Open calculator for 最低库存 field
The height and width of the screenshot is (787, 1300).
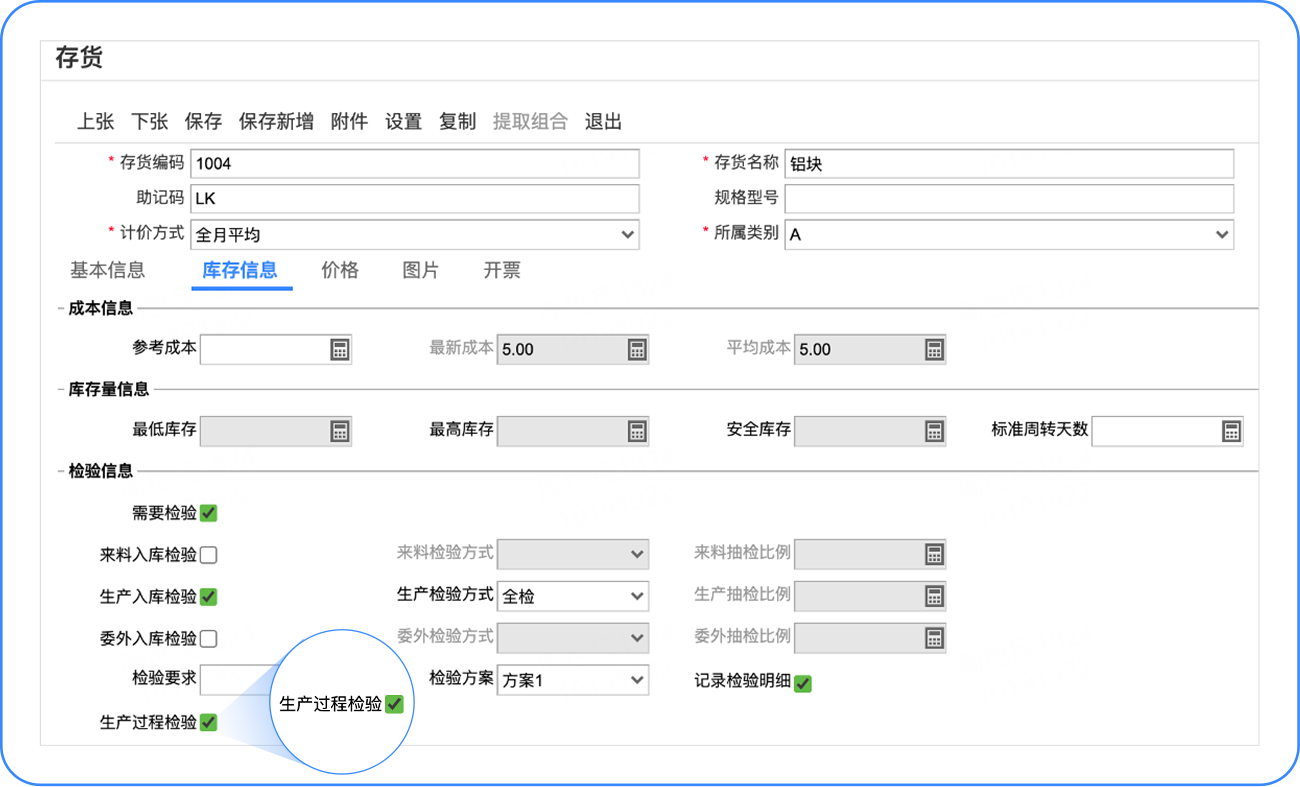coord(339,431)
